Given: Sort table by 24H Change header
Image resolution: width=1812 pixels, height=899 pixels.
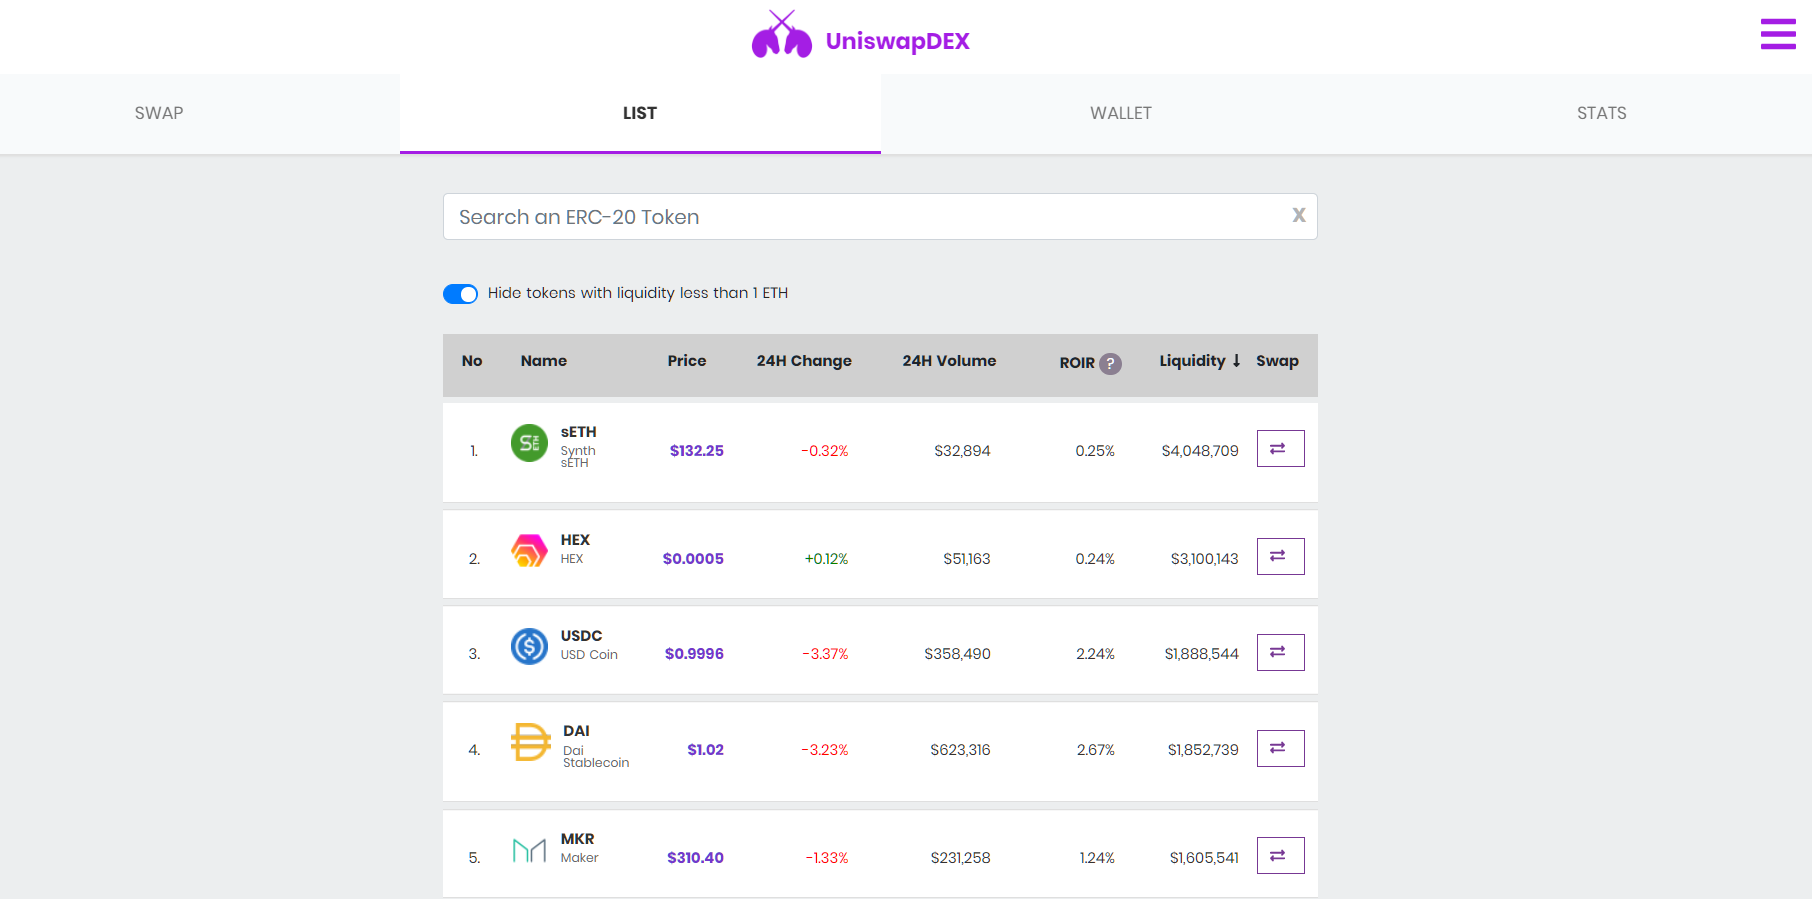Looking at the screenshot, I should 803,361.
